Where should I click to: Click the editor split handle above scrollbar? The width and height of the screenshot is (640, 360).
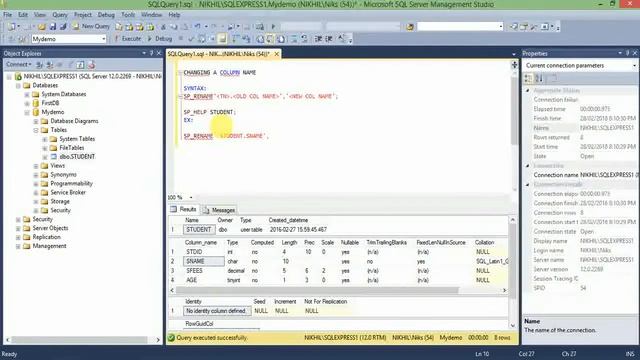[x=514, y=64]
